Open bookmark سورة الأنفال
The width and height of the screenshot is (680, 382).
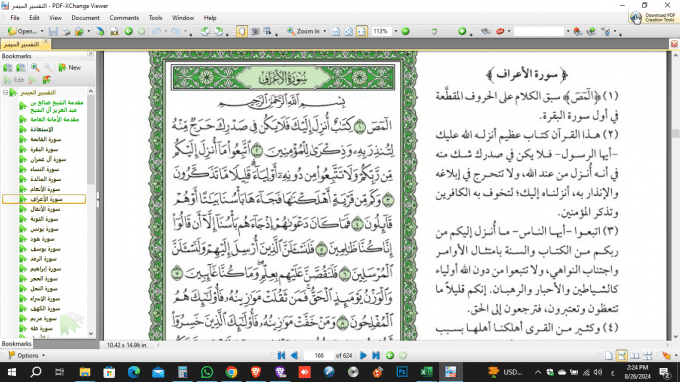pyautogui.click(x=45, y=209)
